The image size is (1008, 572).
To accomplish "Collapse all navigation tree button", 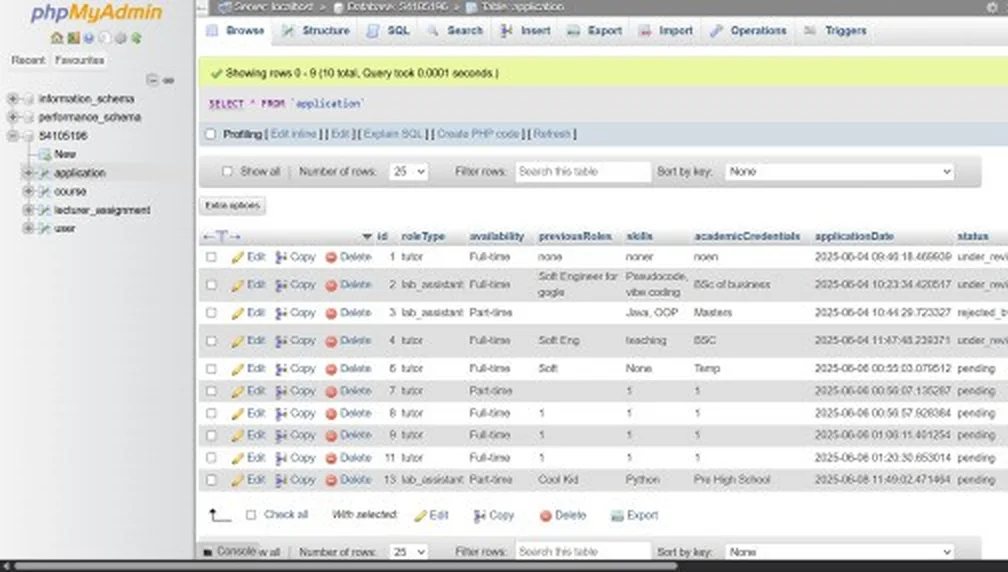I will [152, 80].
